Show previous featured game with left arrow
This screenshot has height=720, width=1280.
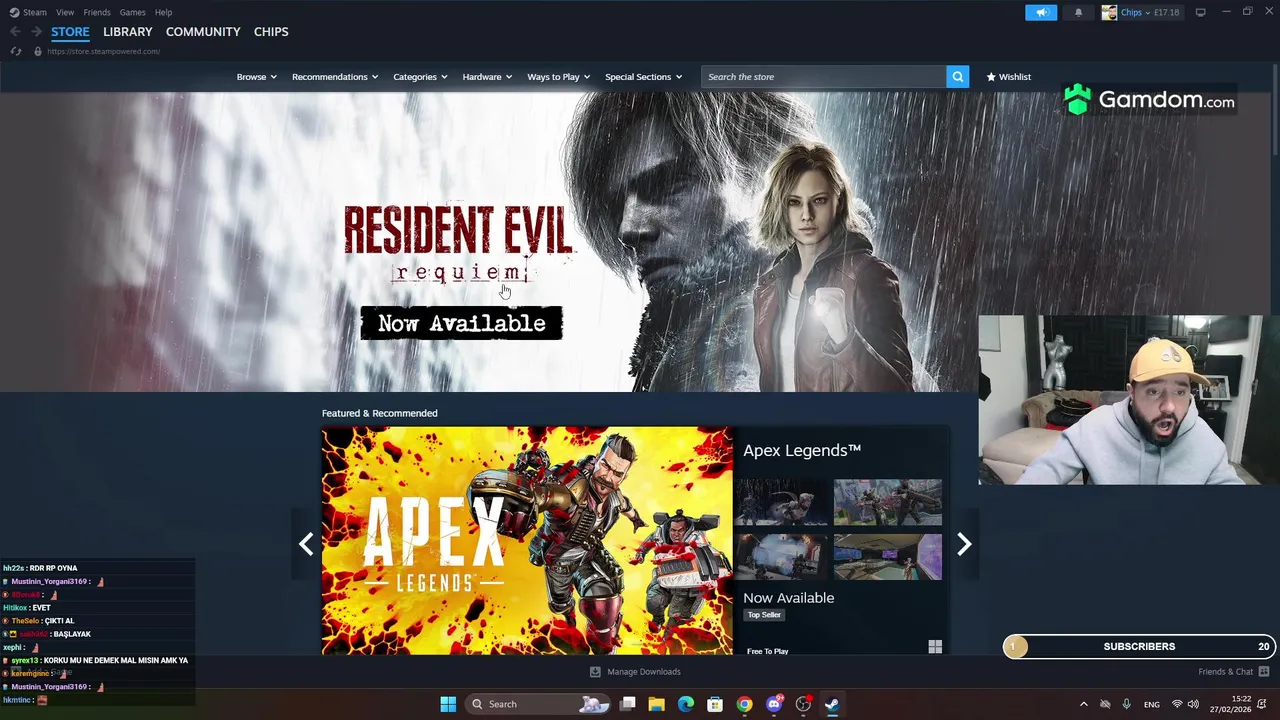coord(306,543)
